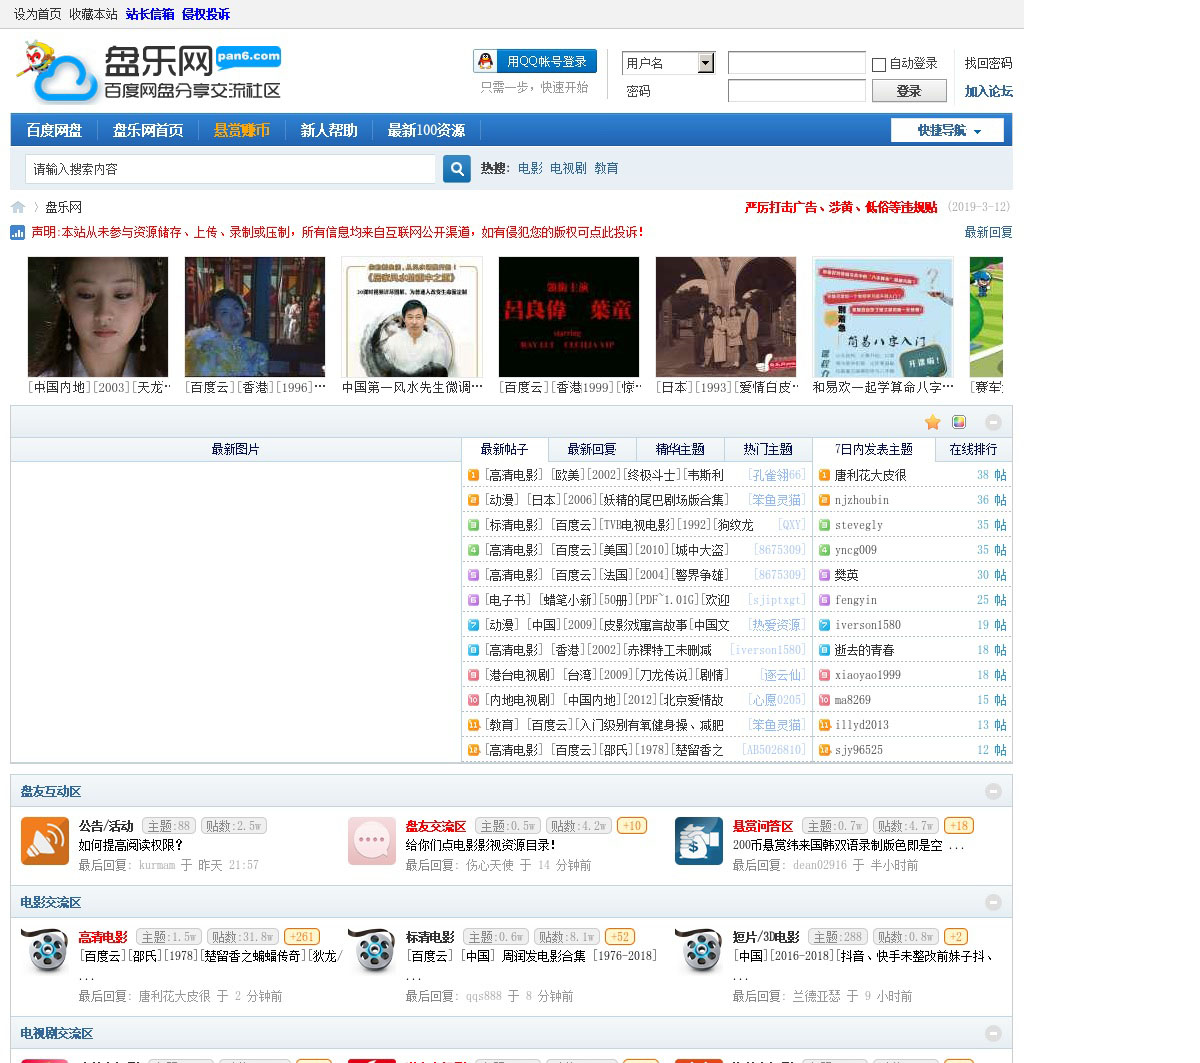Click the 侵权投诉 link
Viewport: 1200px width, 1063px height.
pos(206,14)
